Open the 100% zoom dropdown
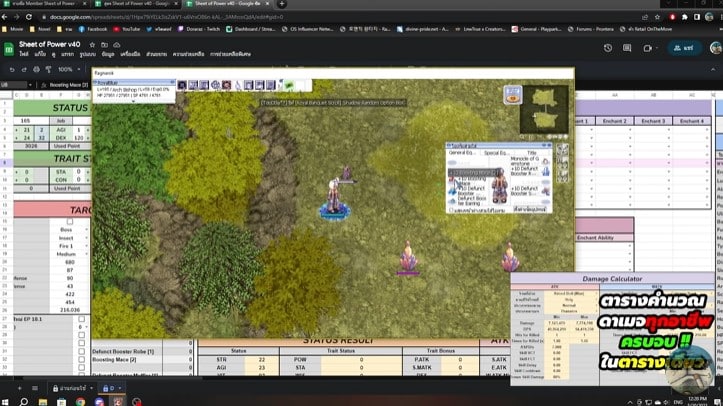Image resolution: width=723 pixels, height=406 pixels. [x=68, y=70]
